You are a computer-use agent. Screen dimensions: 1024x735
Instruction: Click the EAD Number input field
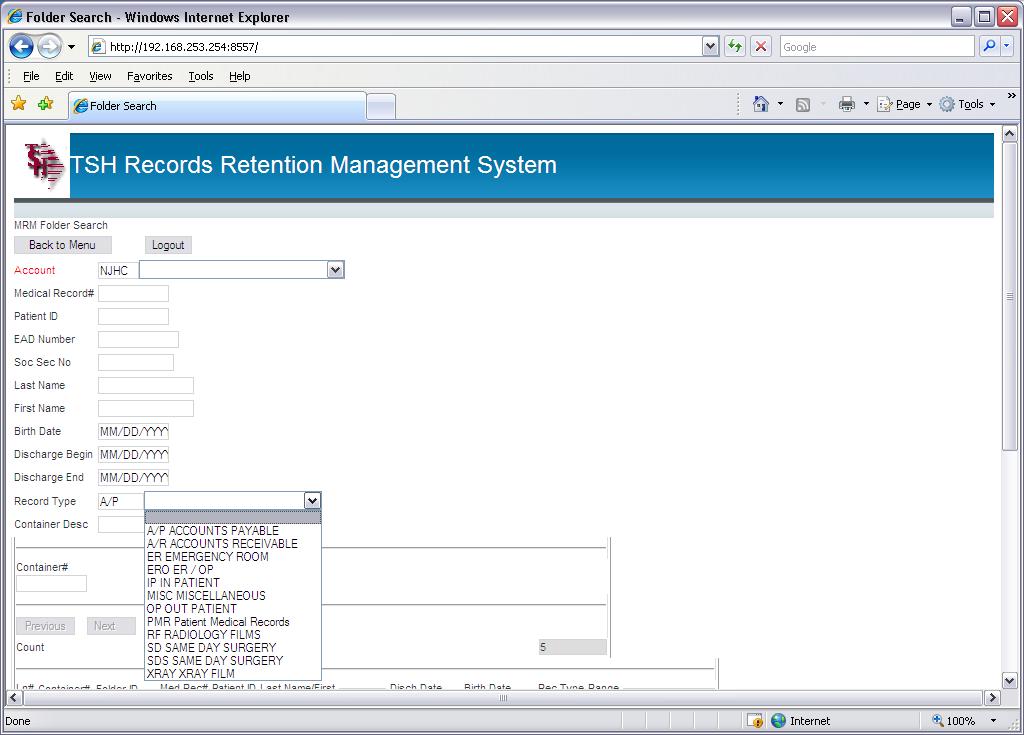point(138,339)
